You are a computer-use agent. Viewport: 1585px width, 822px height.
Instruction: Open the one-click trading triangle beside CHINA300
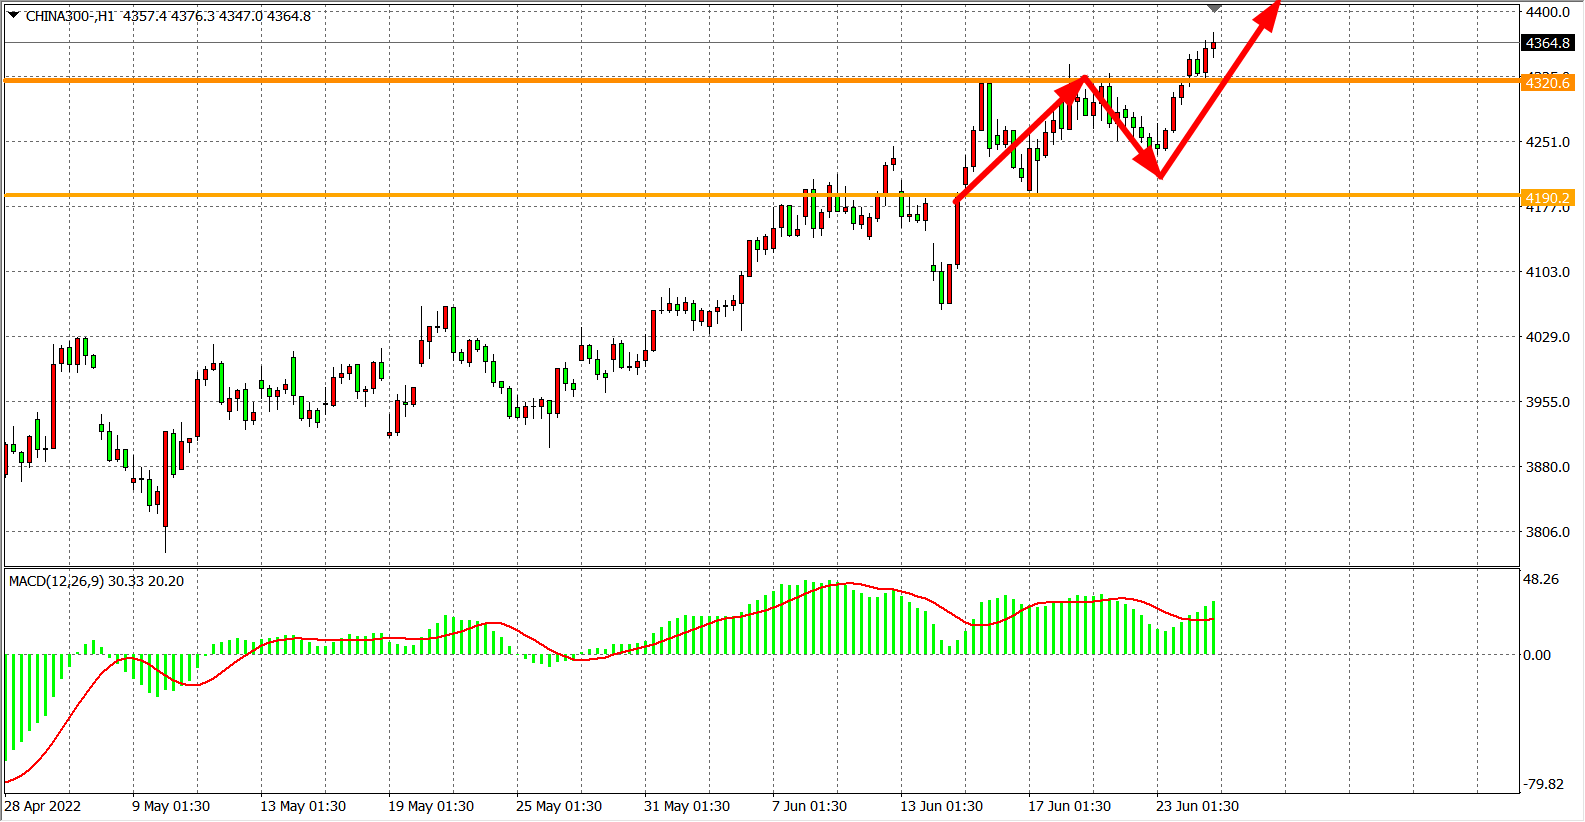pyautogui.click(x=14, y=15)
